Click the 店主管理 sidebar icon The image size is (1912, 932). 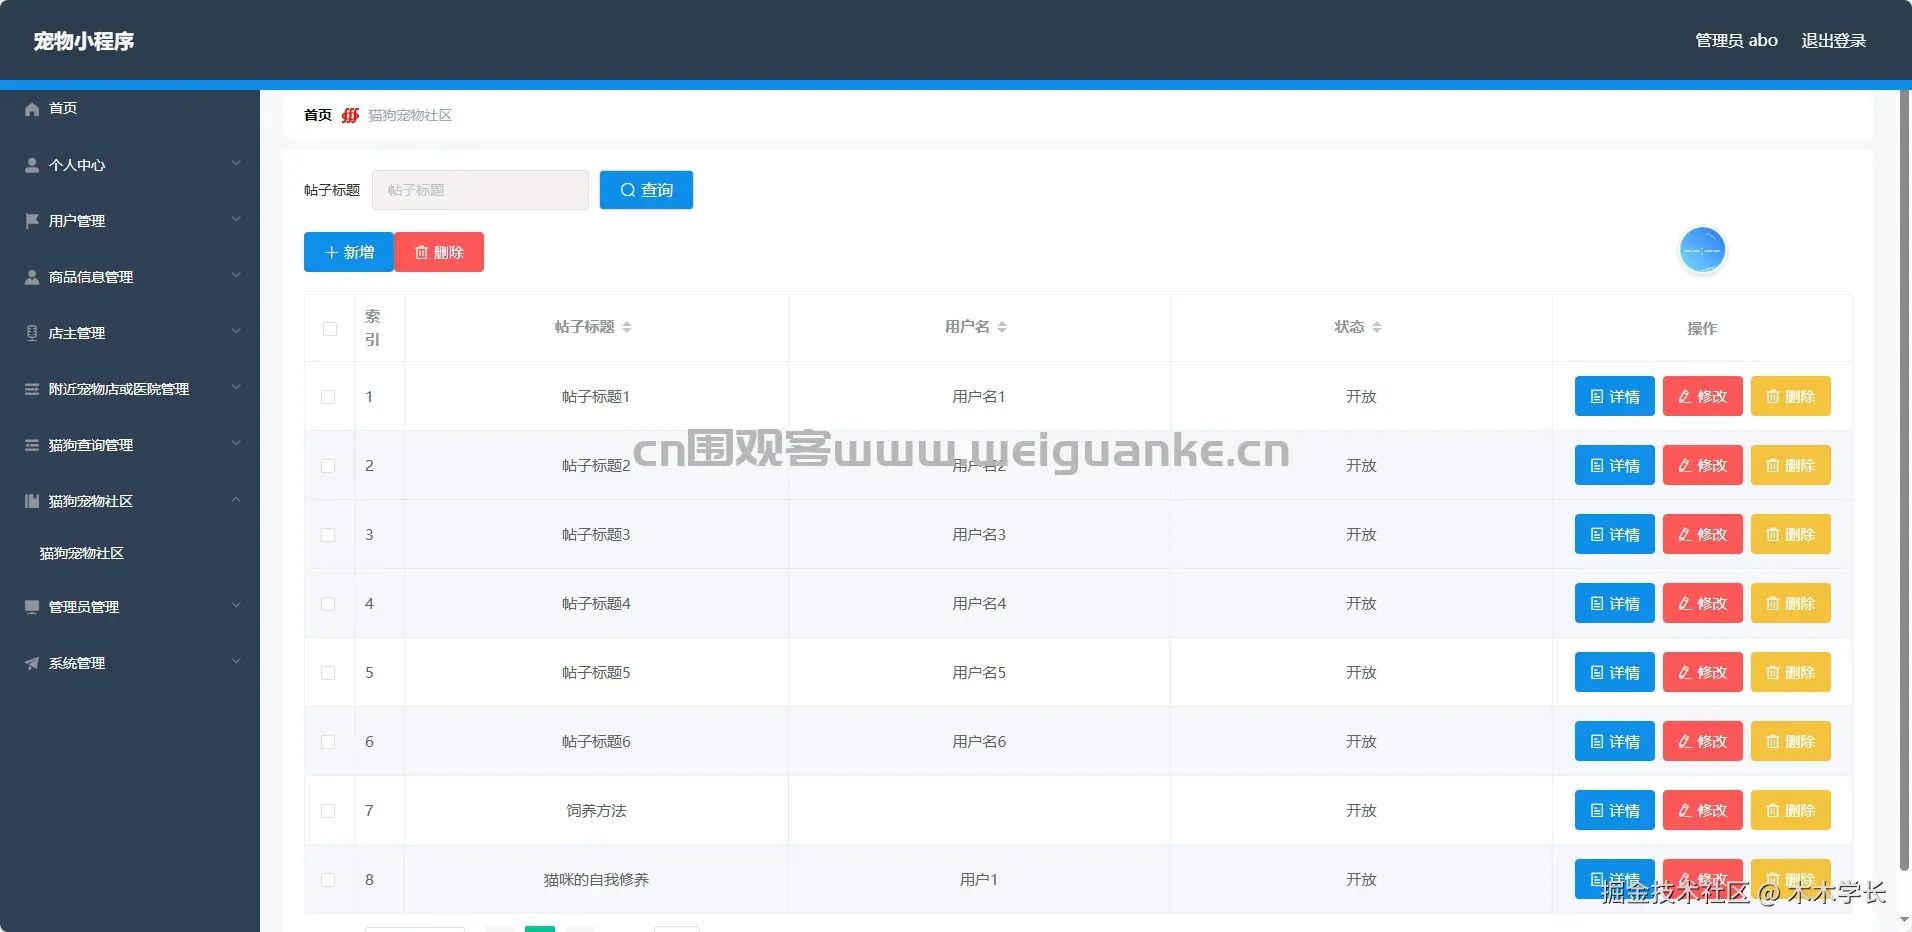pos(32,333)
